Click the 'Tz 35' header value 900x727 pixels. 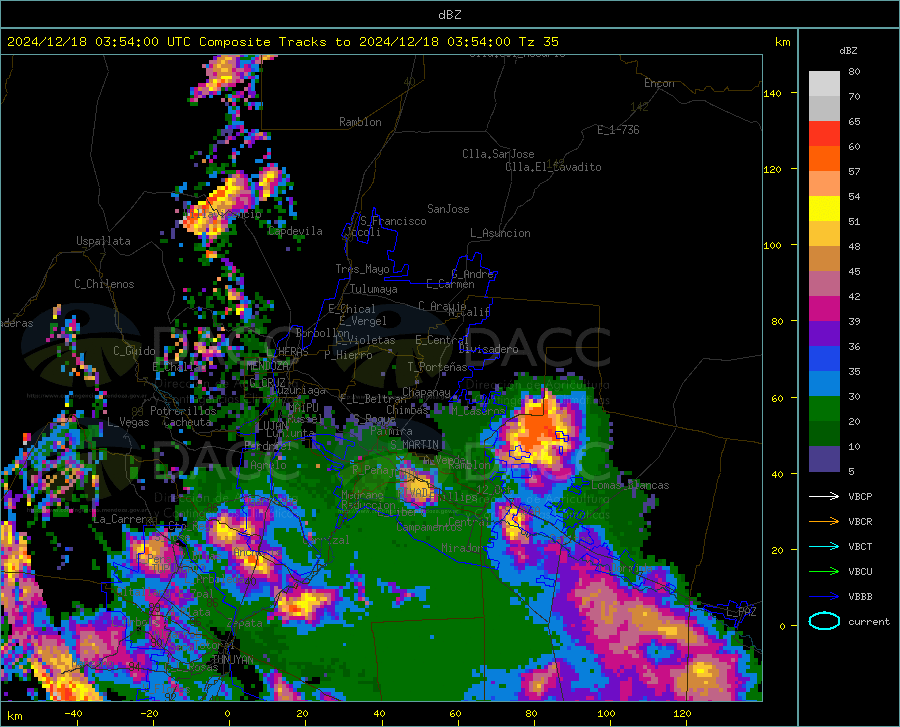point(539,42)
